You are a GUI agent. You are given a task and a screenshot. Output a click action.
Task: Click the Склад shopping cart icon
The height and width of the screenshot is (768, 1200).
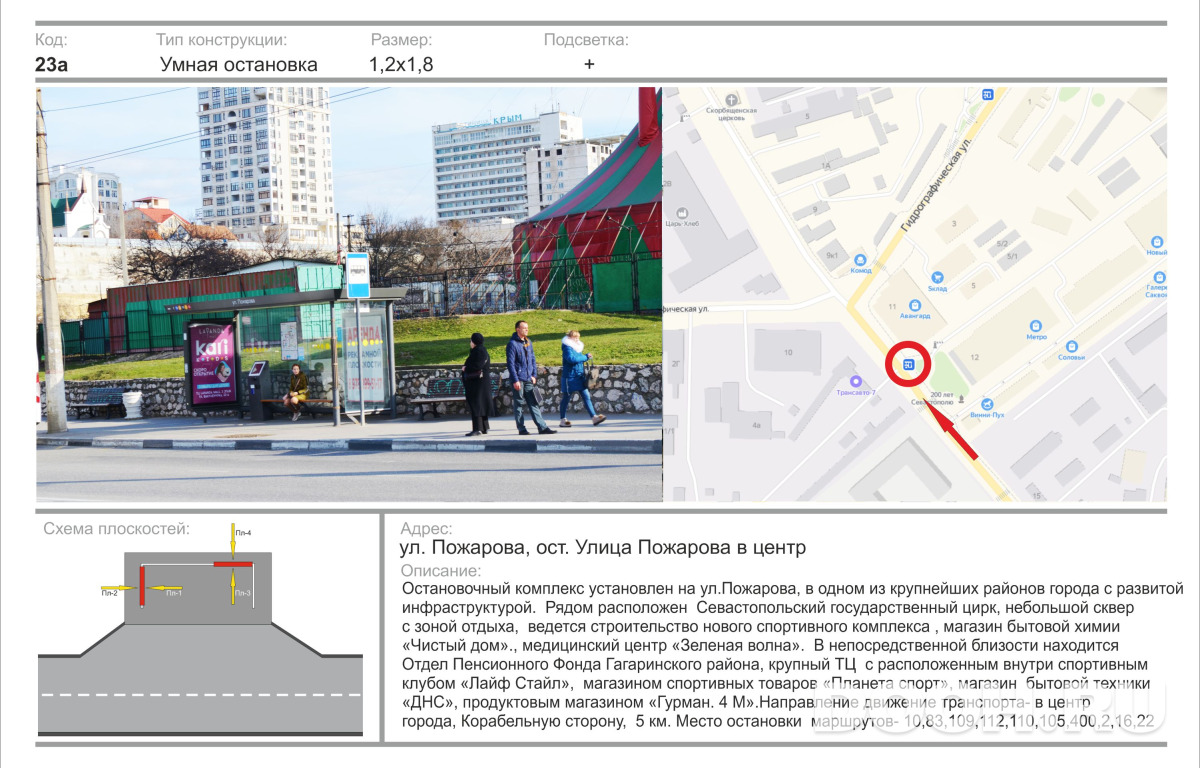(x=937, y=277)
